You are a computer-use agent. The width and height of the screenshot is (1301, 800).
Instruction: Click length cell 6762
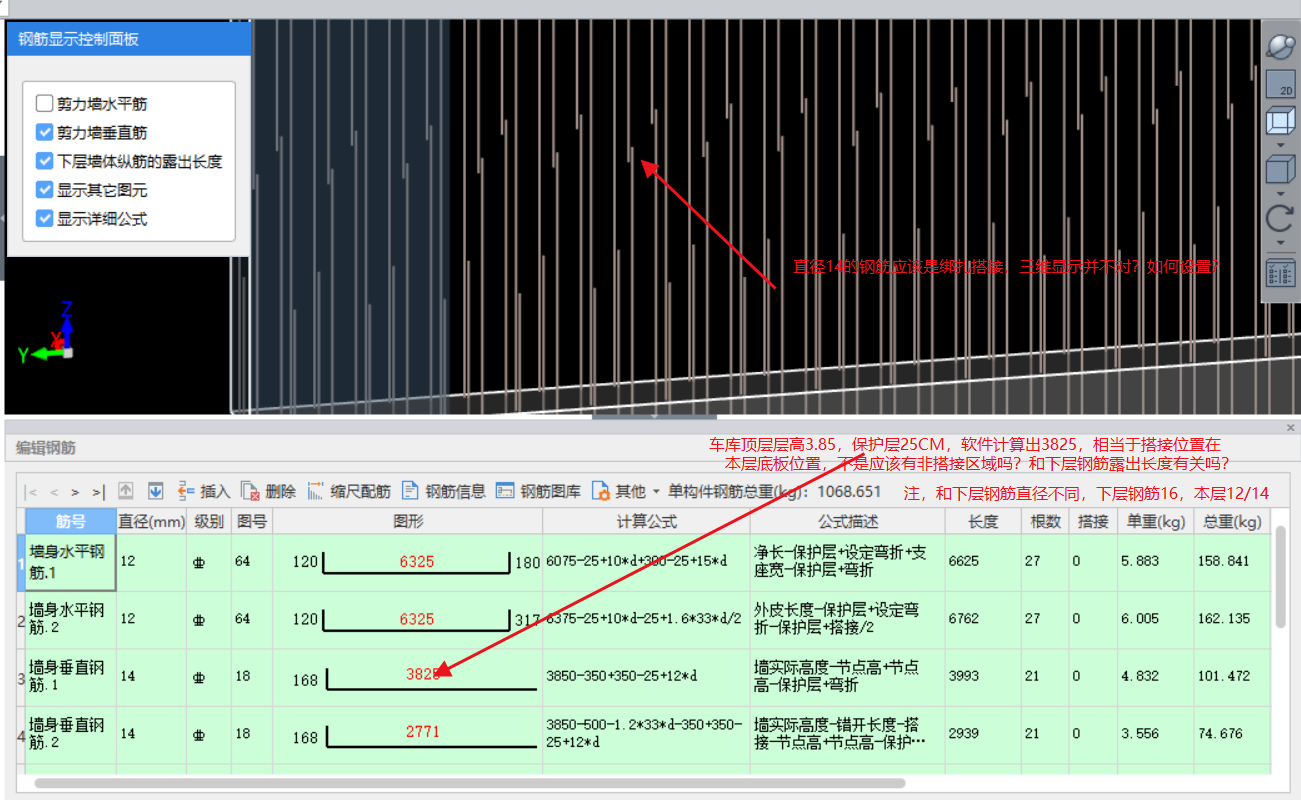tap(983, 619)
